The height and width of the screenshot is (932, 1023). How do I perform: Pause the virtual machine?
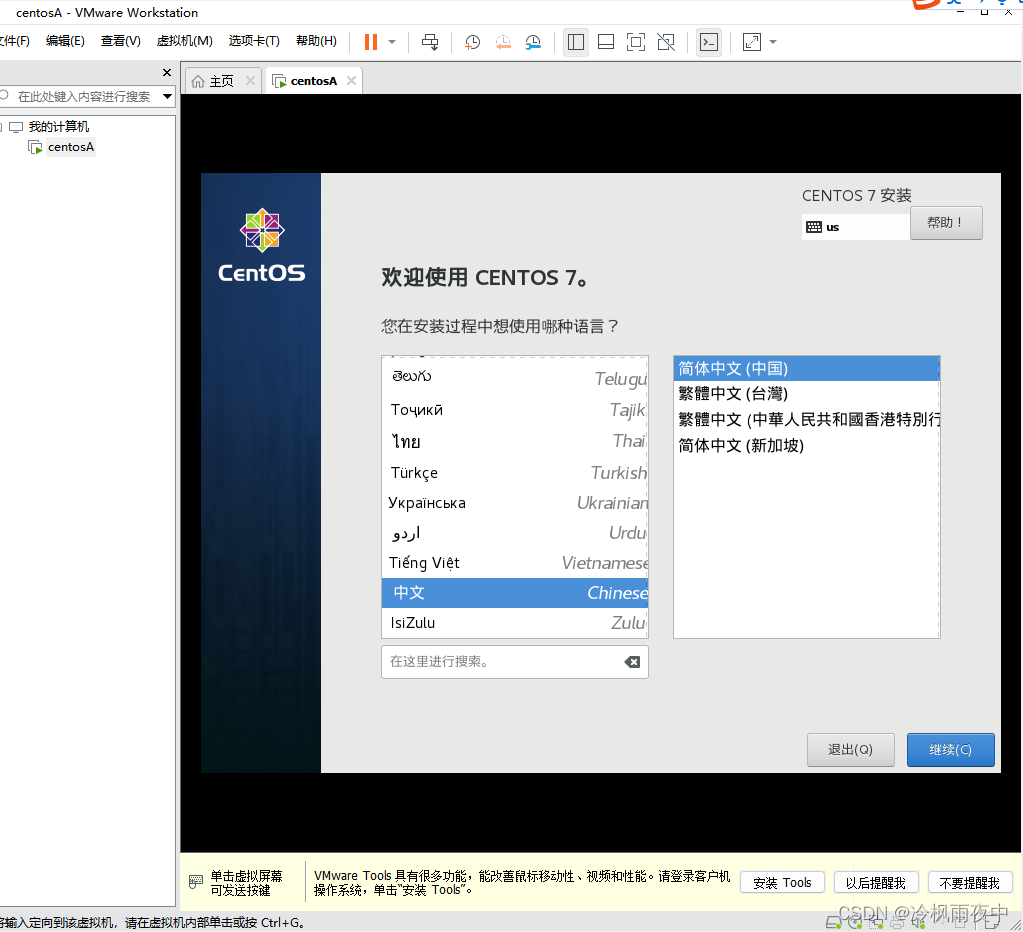(x=371, y=42)
